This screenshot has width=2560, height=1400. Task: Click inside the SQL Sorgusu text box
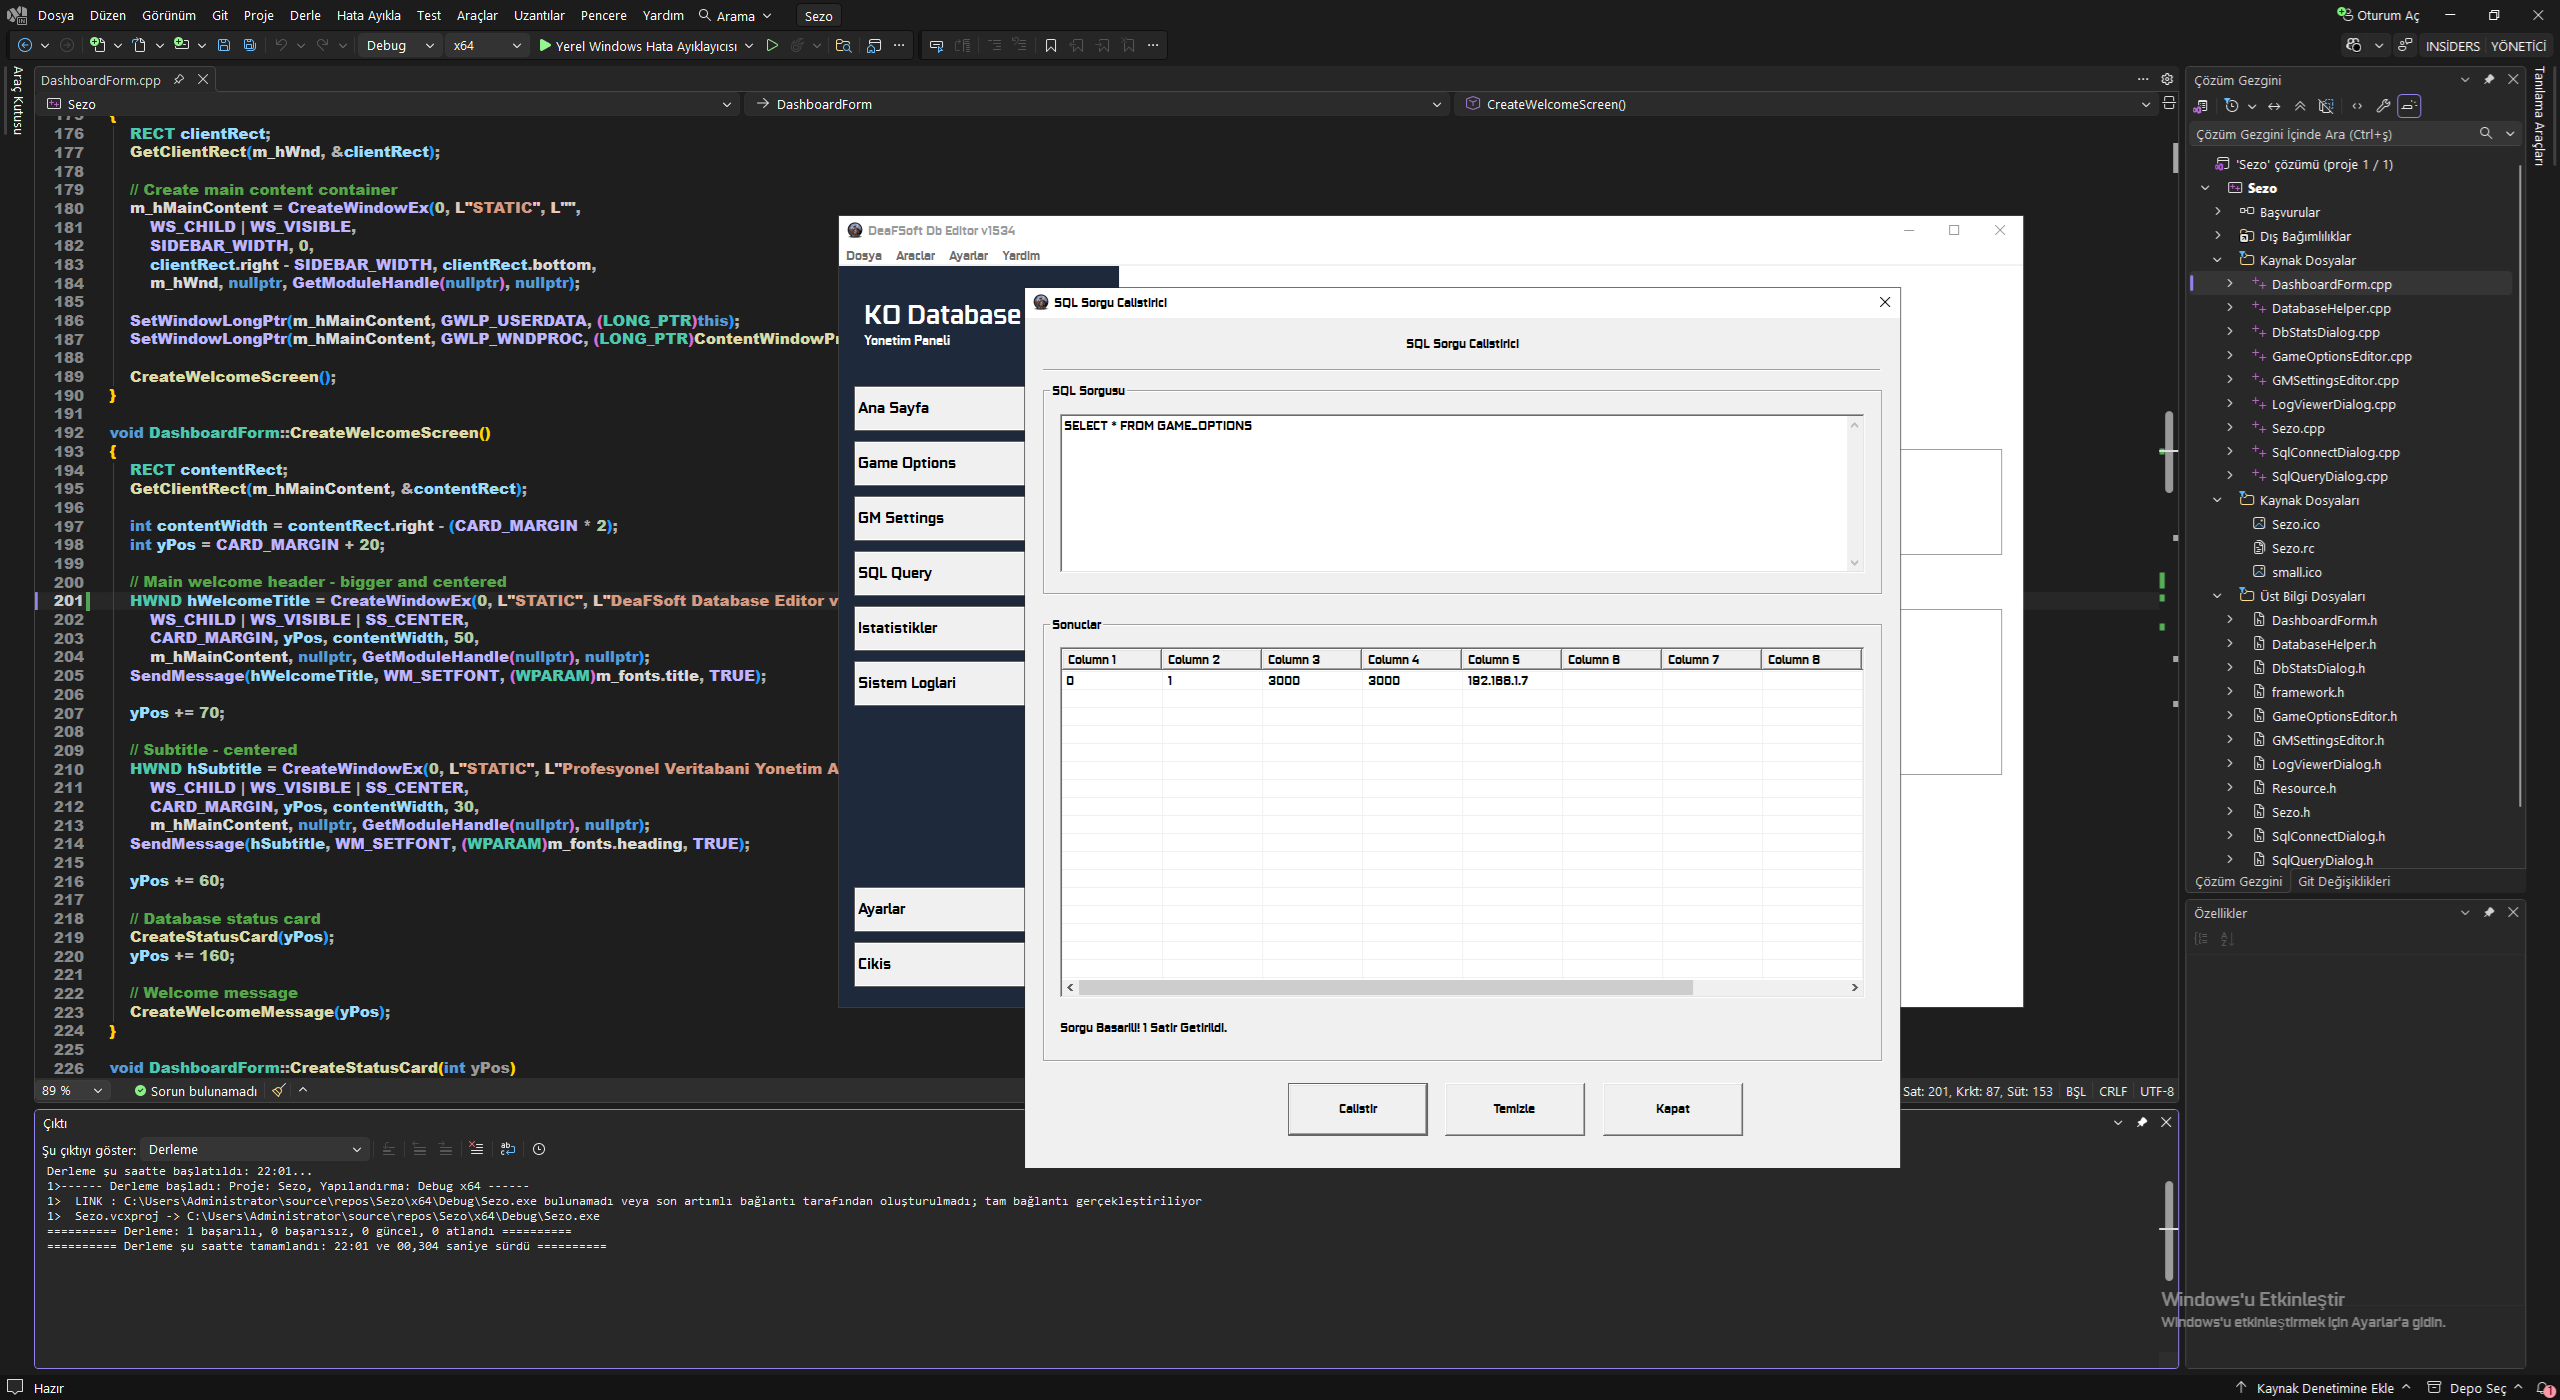1455,493
